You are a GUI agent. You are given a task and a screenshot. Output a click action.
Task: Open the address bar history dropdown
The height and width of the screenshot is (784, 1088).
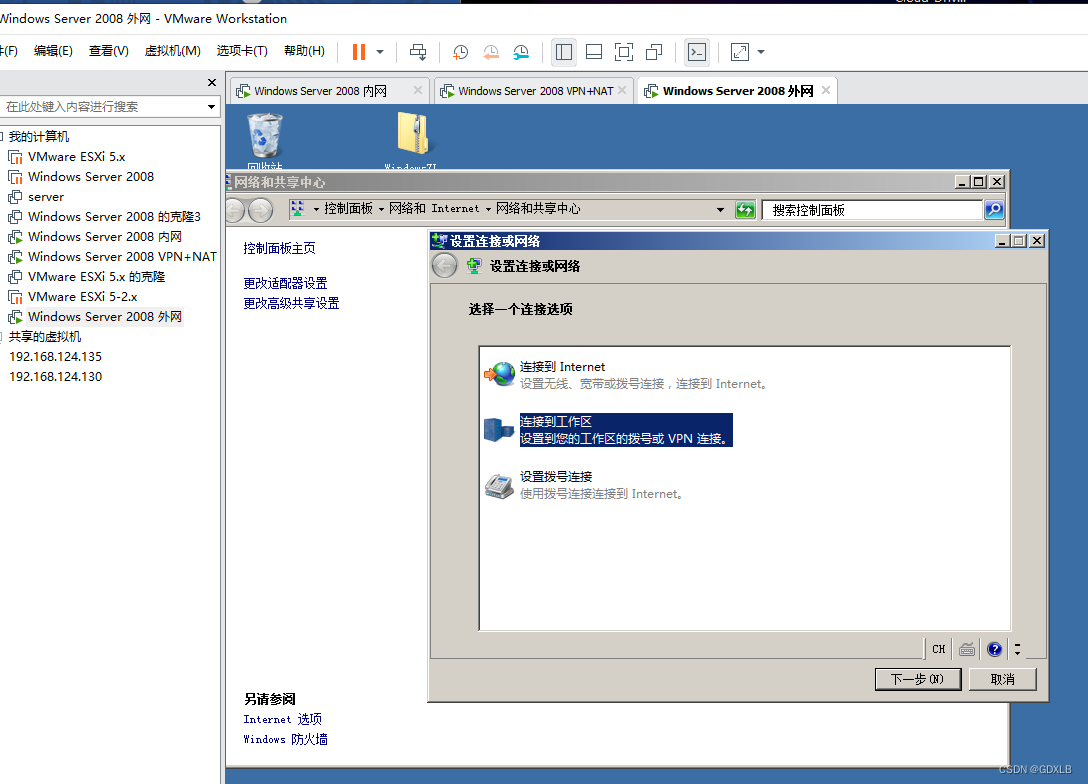click(x=720, y=210)
